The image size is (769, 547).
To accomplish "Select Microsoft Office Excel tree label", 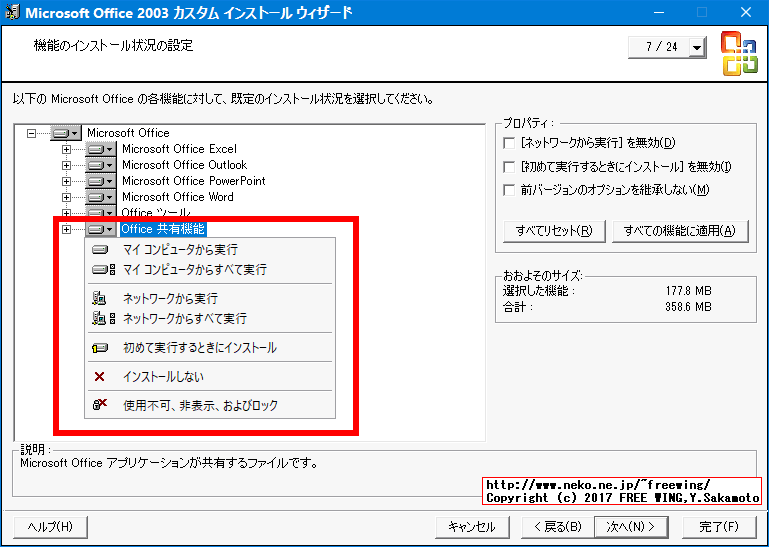I will 179,149.
